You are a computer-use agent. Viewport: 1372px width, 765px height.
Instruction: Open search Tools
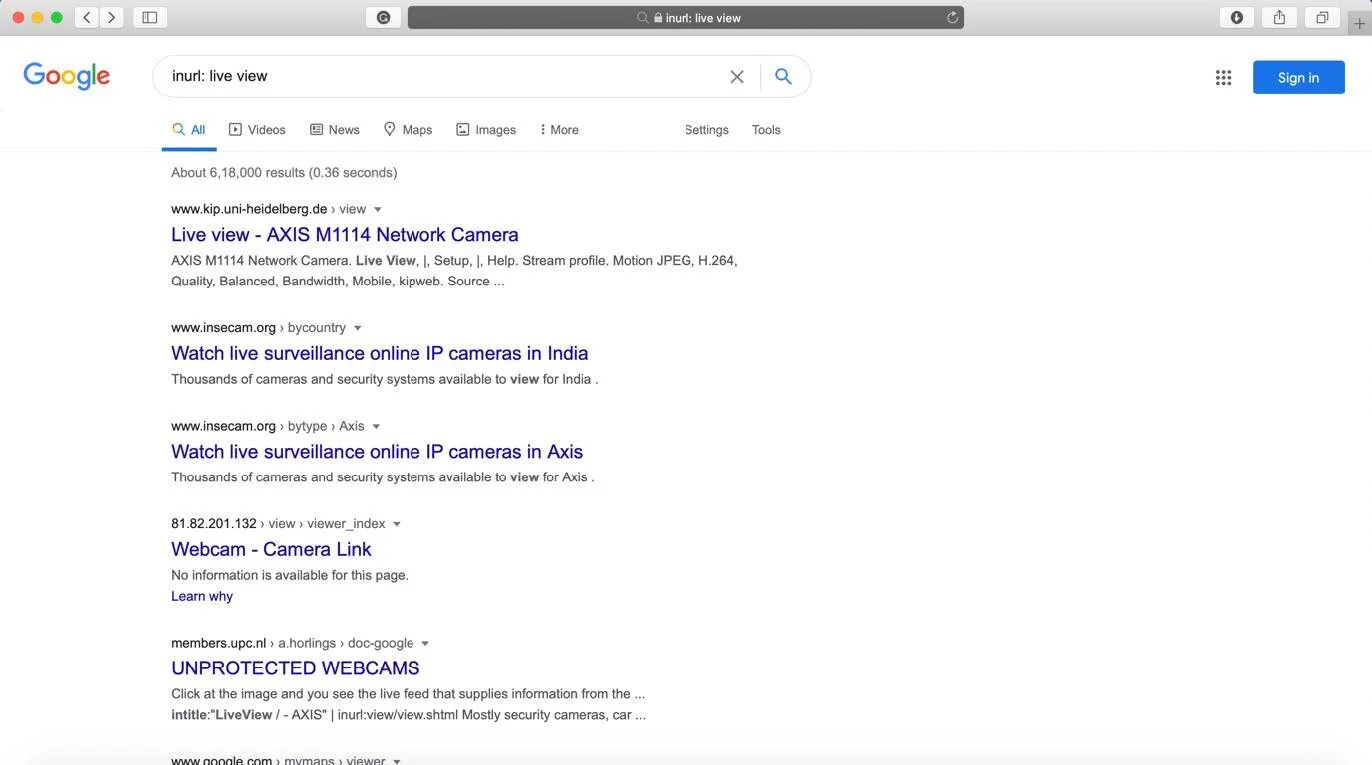pos(766,130)
